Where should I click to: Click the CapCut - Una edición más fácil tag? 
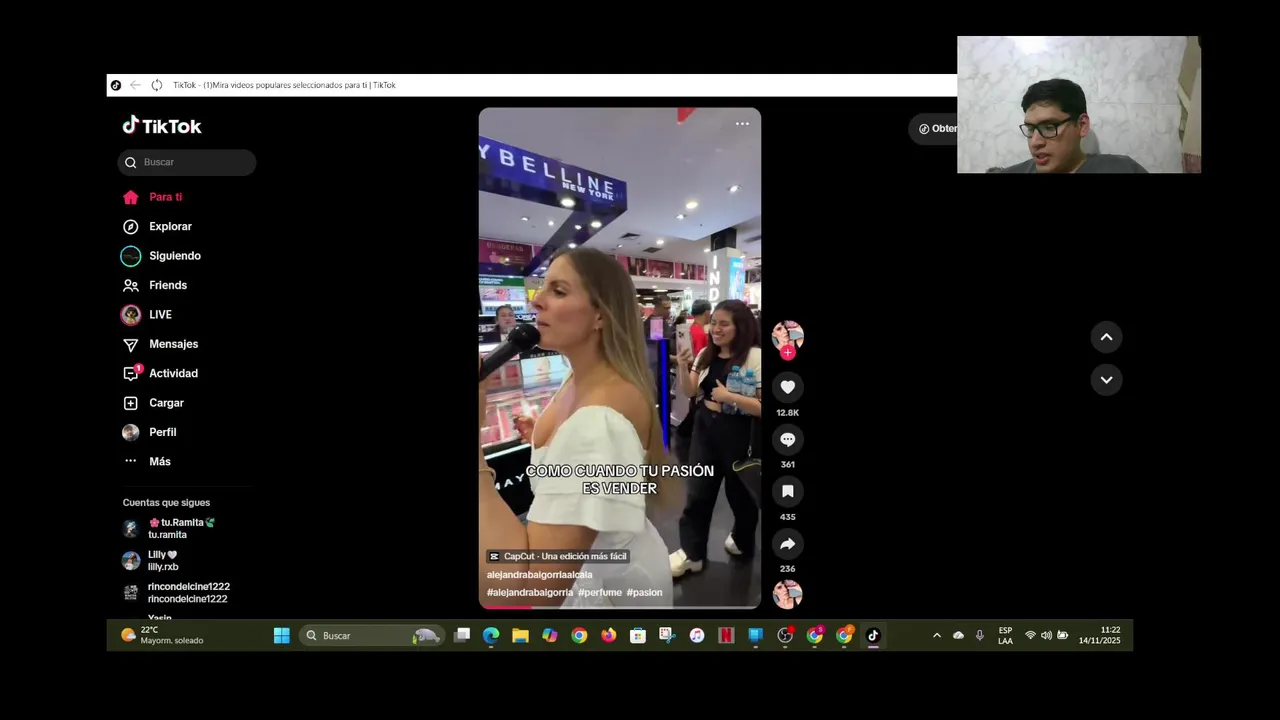[x=558, y=556]
